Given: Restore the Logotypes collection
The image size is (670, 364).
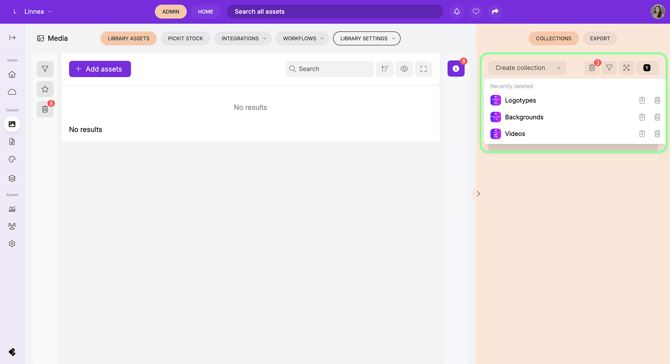Looking at the screenshot, I should [642, 100].
